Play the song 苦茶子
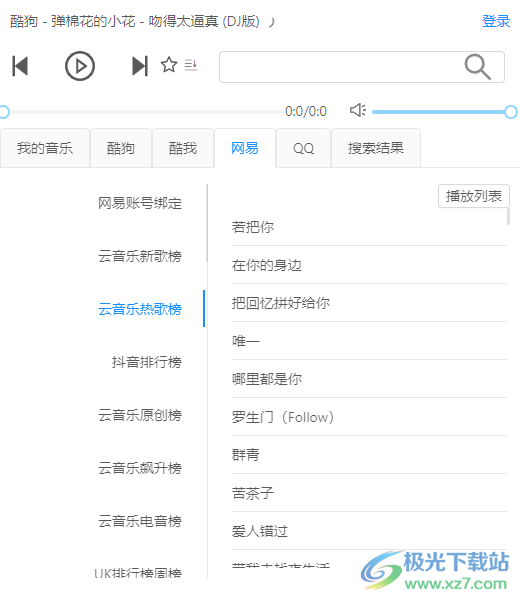This screenshot has height=600, width=520. (x=369, y=493)
